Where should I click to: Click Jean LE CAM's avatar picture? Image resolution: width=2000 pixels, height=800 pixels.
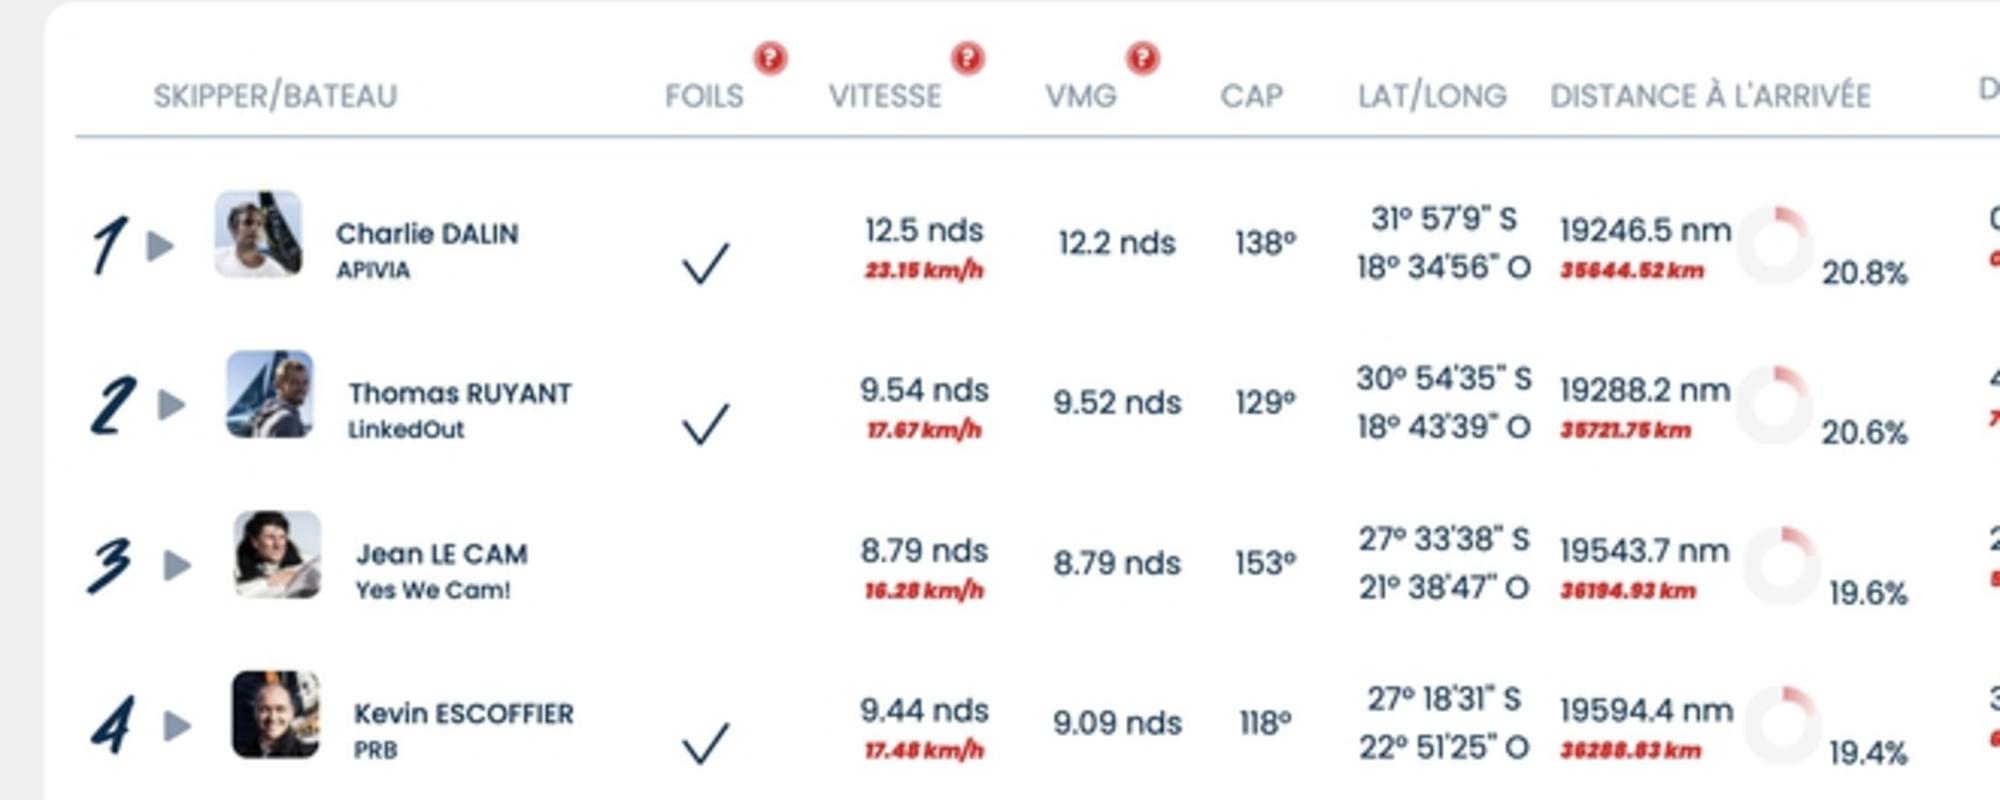277,555
